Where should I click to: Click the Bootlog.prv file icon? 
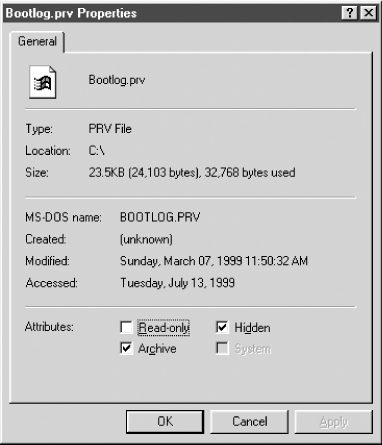click(43, 82)
